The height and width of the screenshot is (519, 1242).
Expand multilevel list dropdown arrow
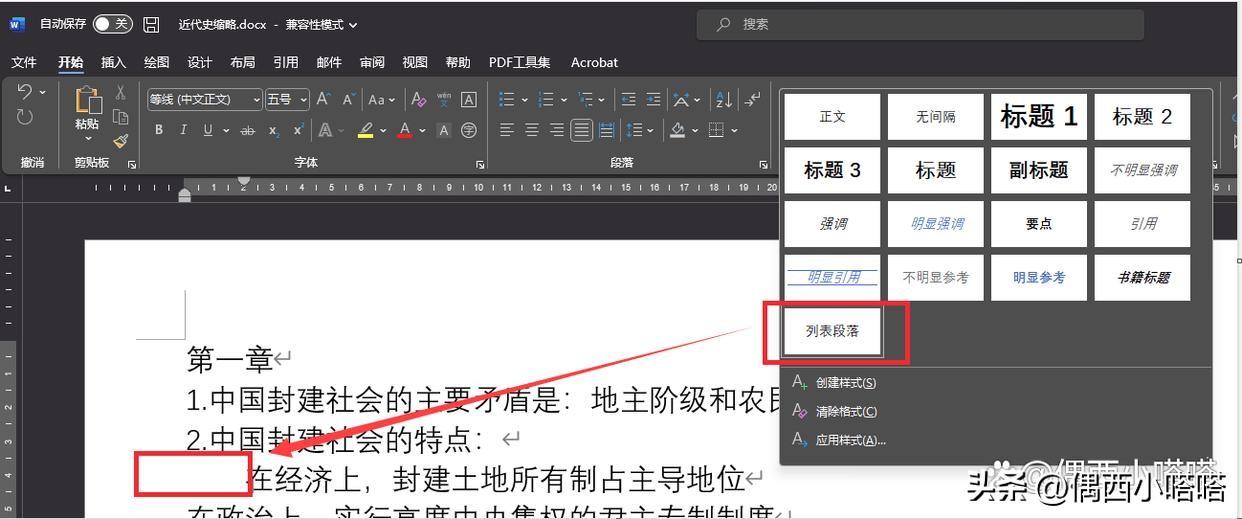coord(601,99)
